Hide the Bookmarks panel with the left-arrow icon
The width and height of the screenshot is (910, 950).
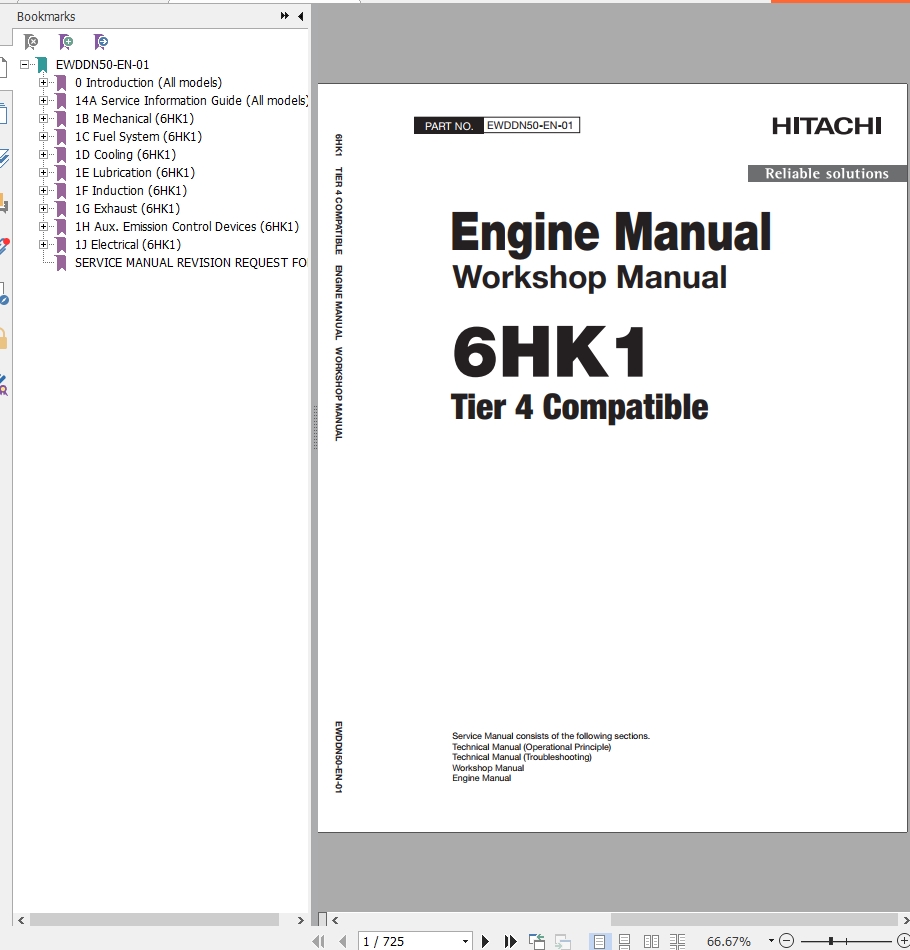click(301, 16)
